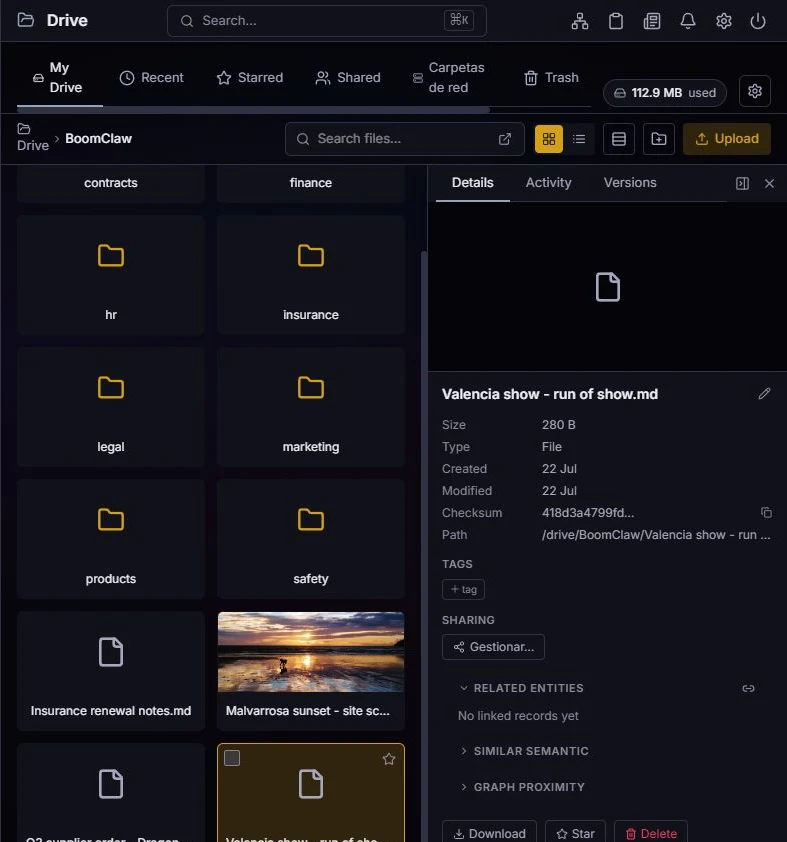Open drive settings gear beside storage usage

pyautogui.click(x=755, y=91)
